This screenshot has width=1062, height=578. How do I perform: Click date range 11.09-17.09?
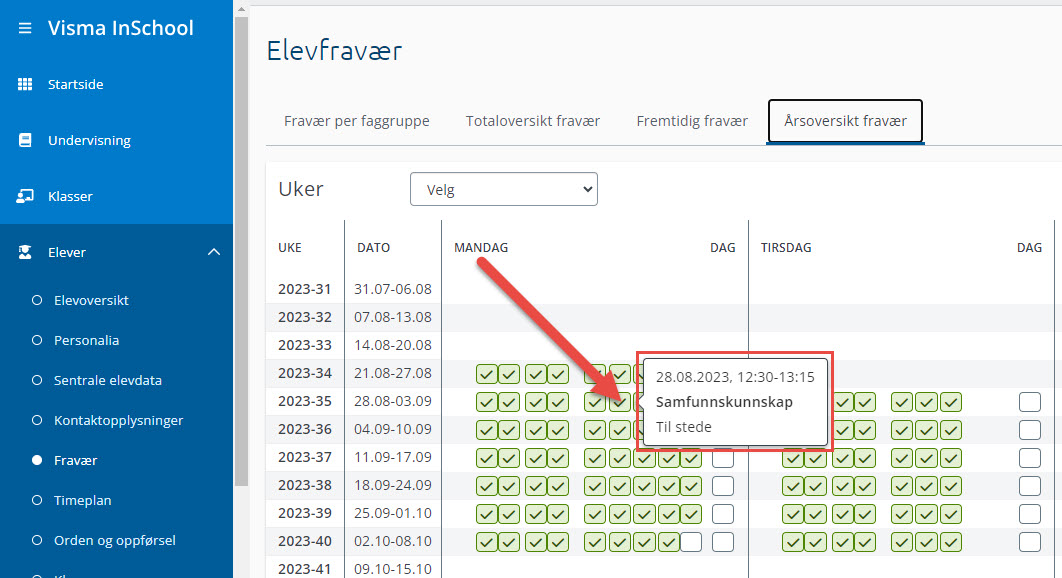point(393,457)
